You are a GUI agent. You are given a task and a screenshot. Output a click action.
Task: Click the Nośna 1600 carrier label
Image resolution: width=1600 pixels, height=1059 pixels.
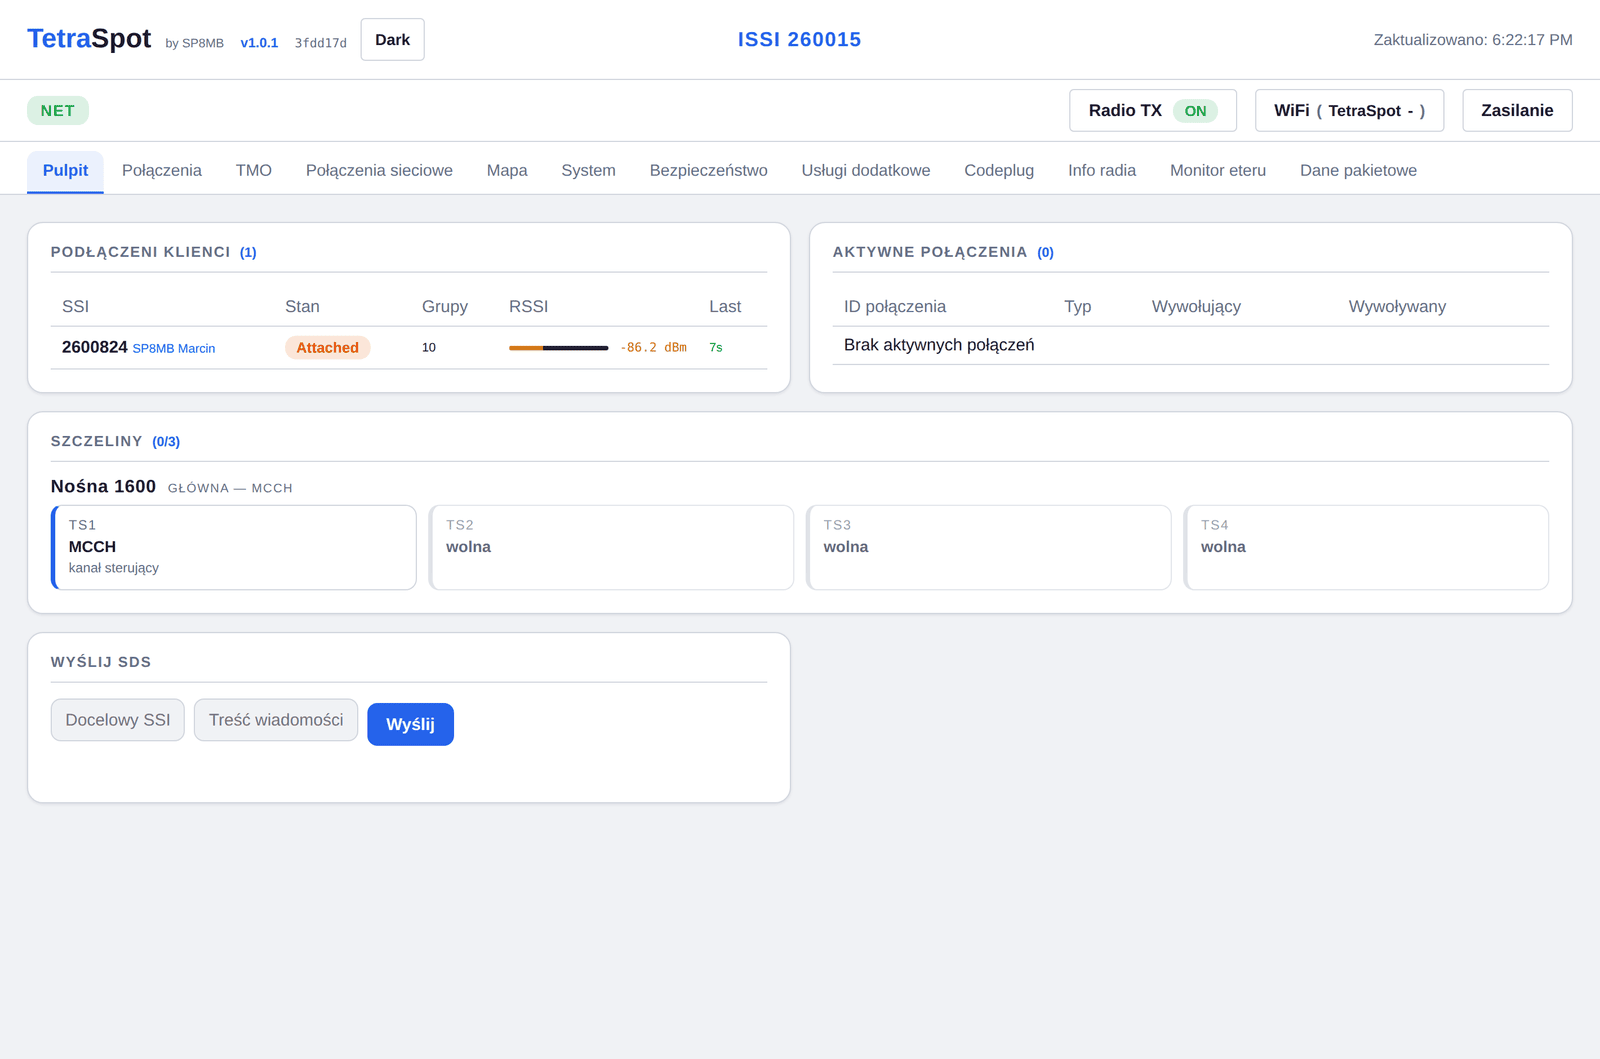click(103, 487)
